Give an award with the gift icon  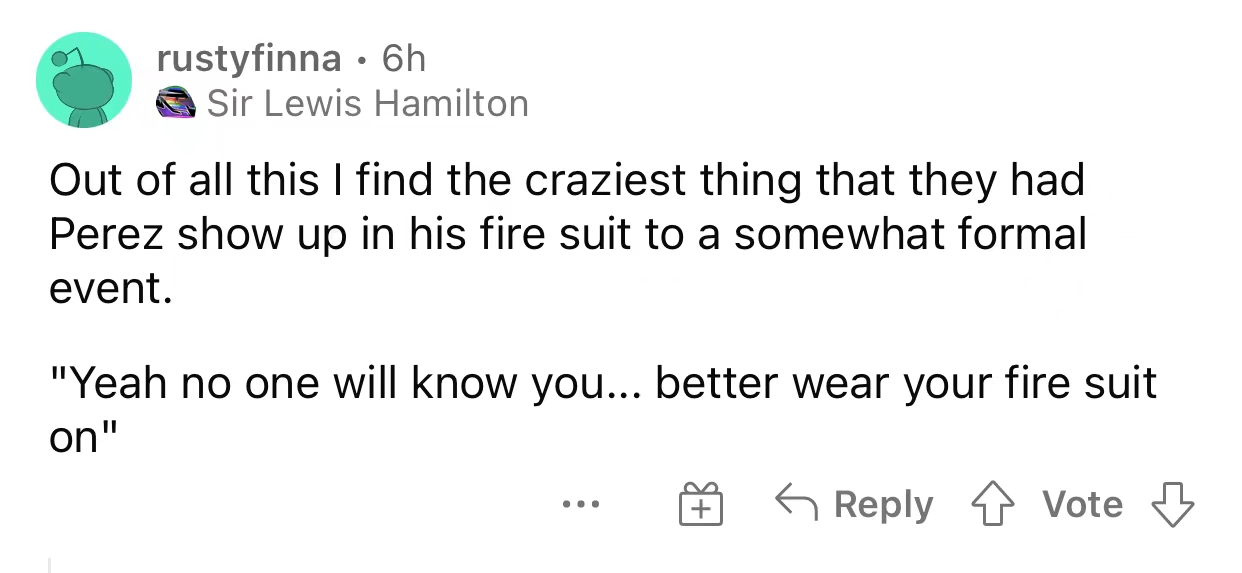point(699,504)
